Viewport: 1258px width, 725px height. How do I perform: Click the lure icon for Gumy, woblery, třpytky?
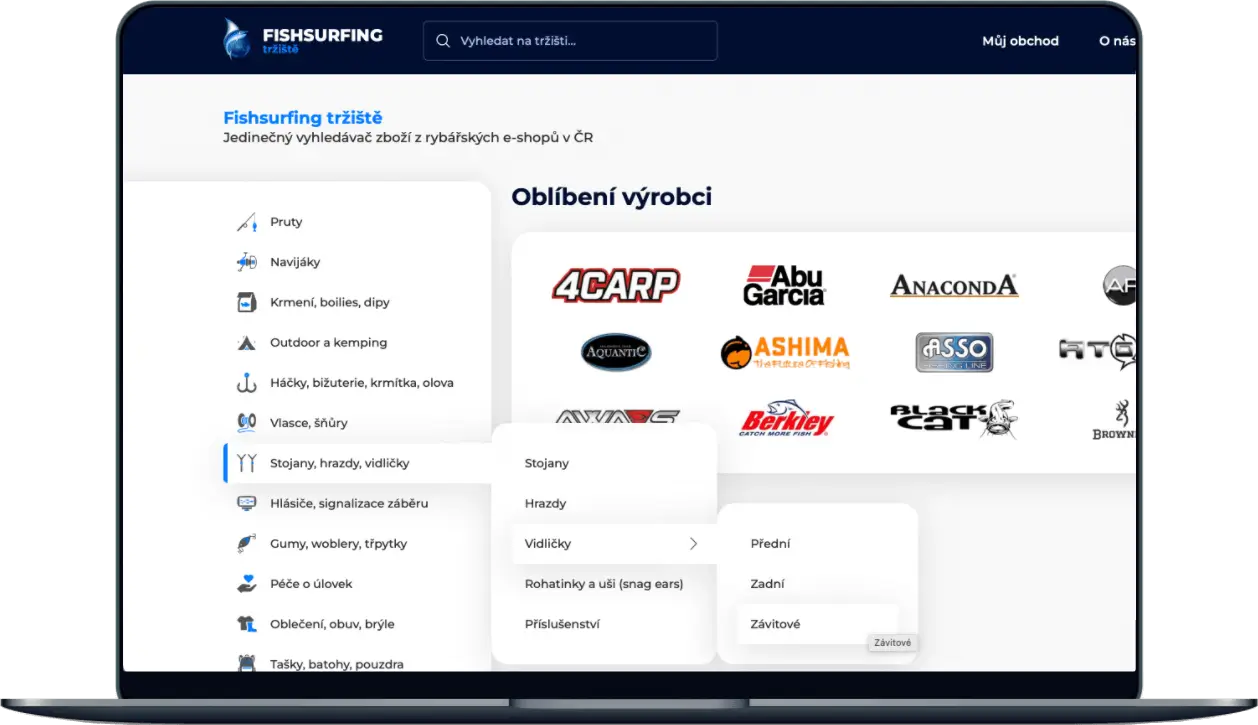pos(246,543)
